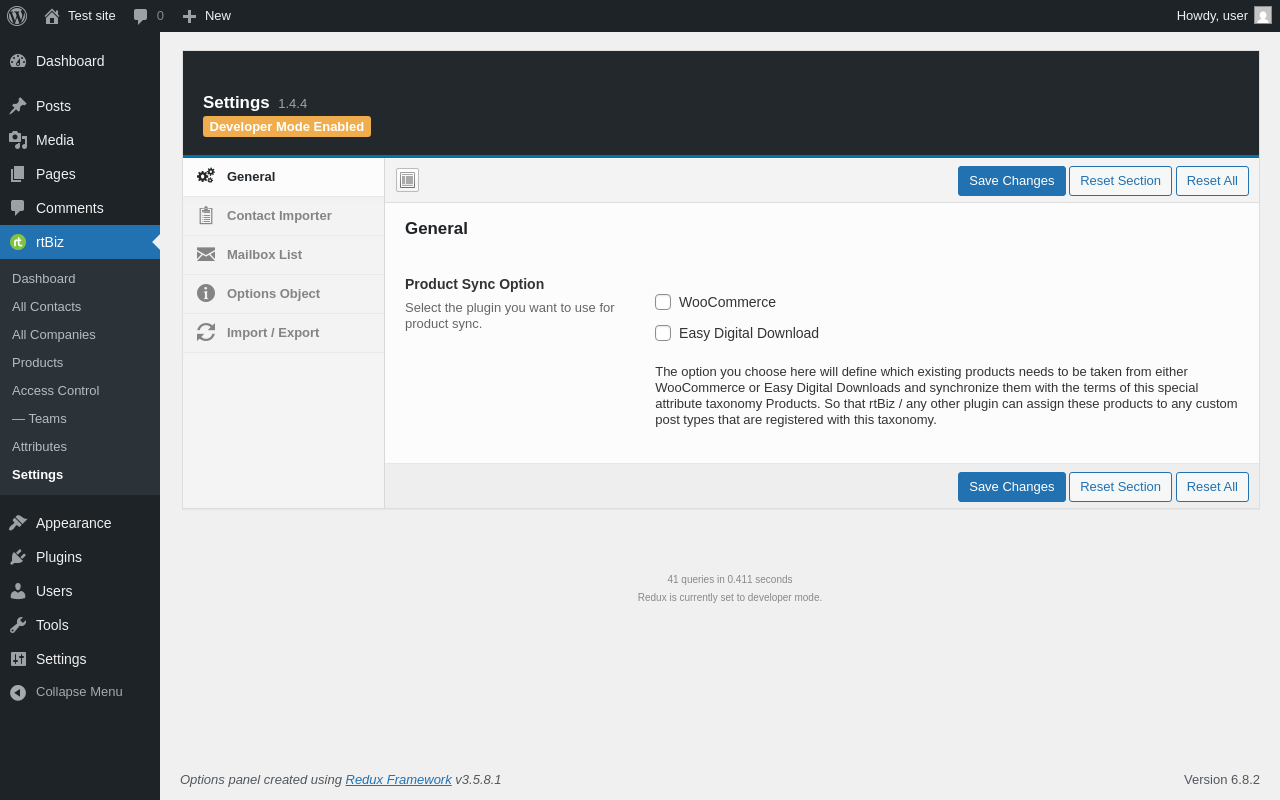Open Products submenu item
Image resolution: width=1280 pixels, height=800 pixels.
click(80, 362)
